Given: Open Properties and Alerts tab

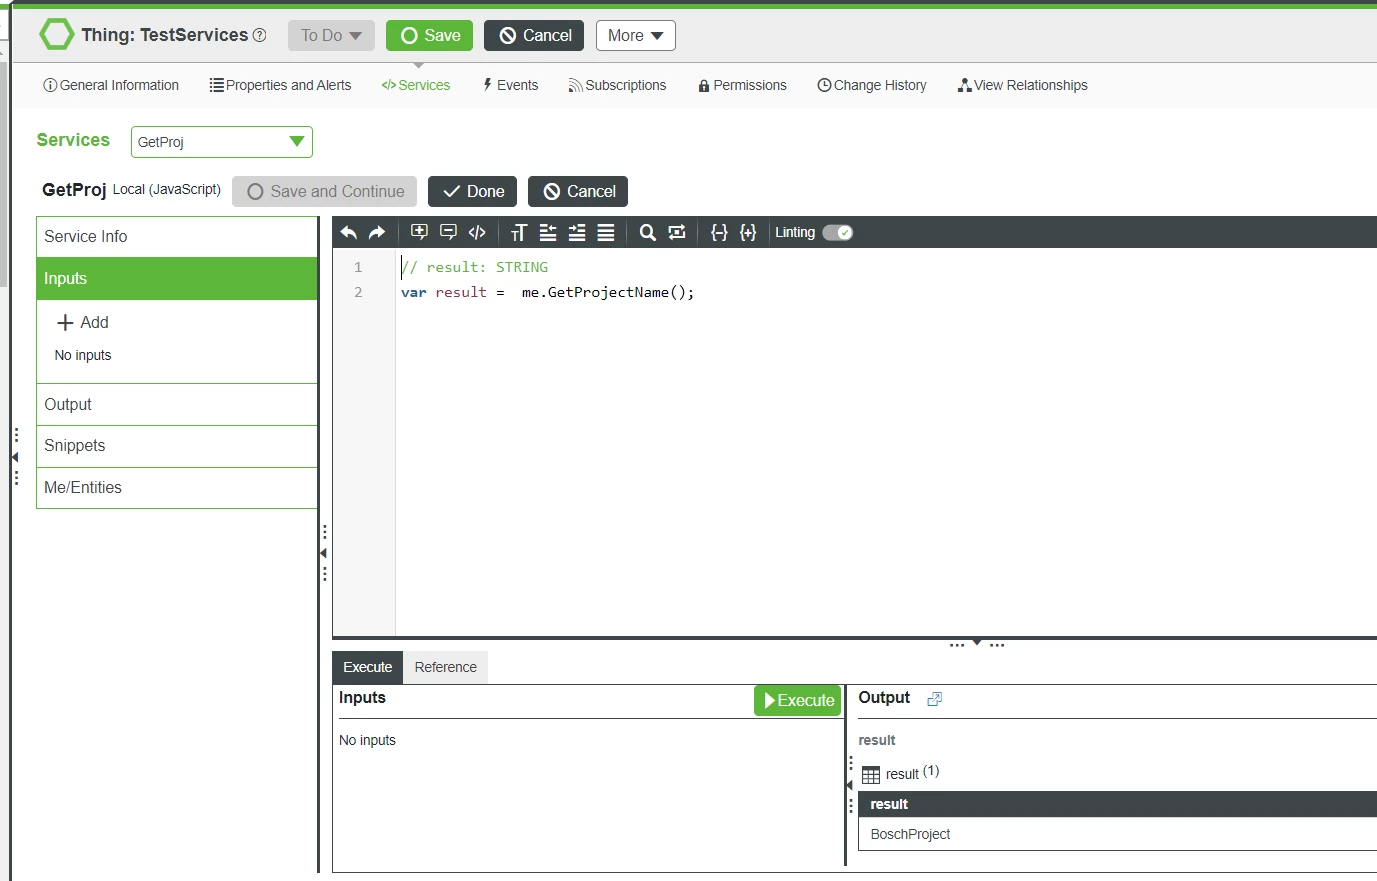Looking at the screenshot, I should [x=280, y=85].
